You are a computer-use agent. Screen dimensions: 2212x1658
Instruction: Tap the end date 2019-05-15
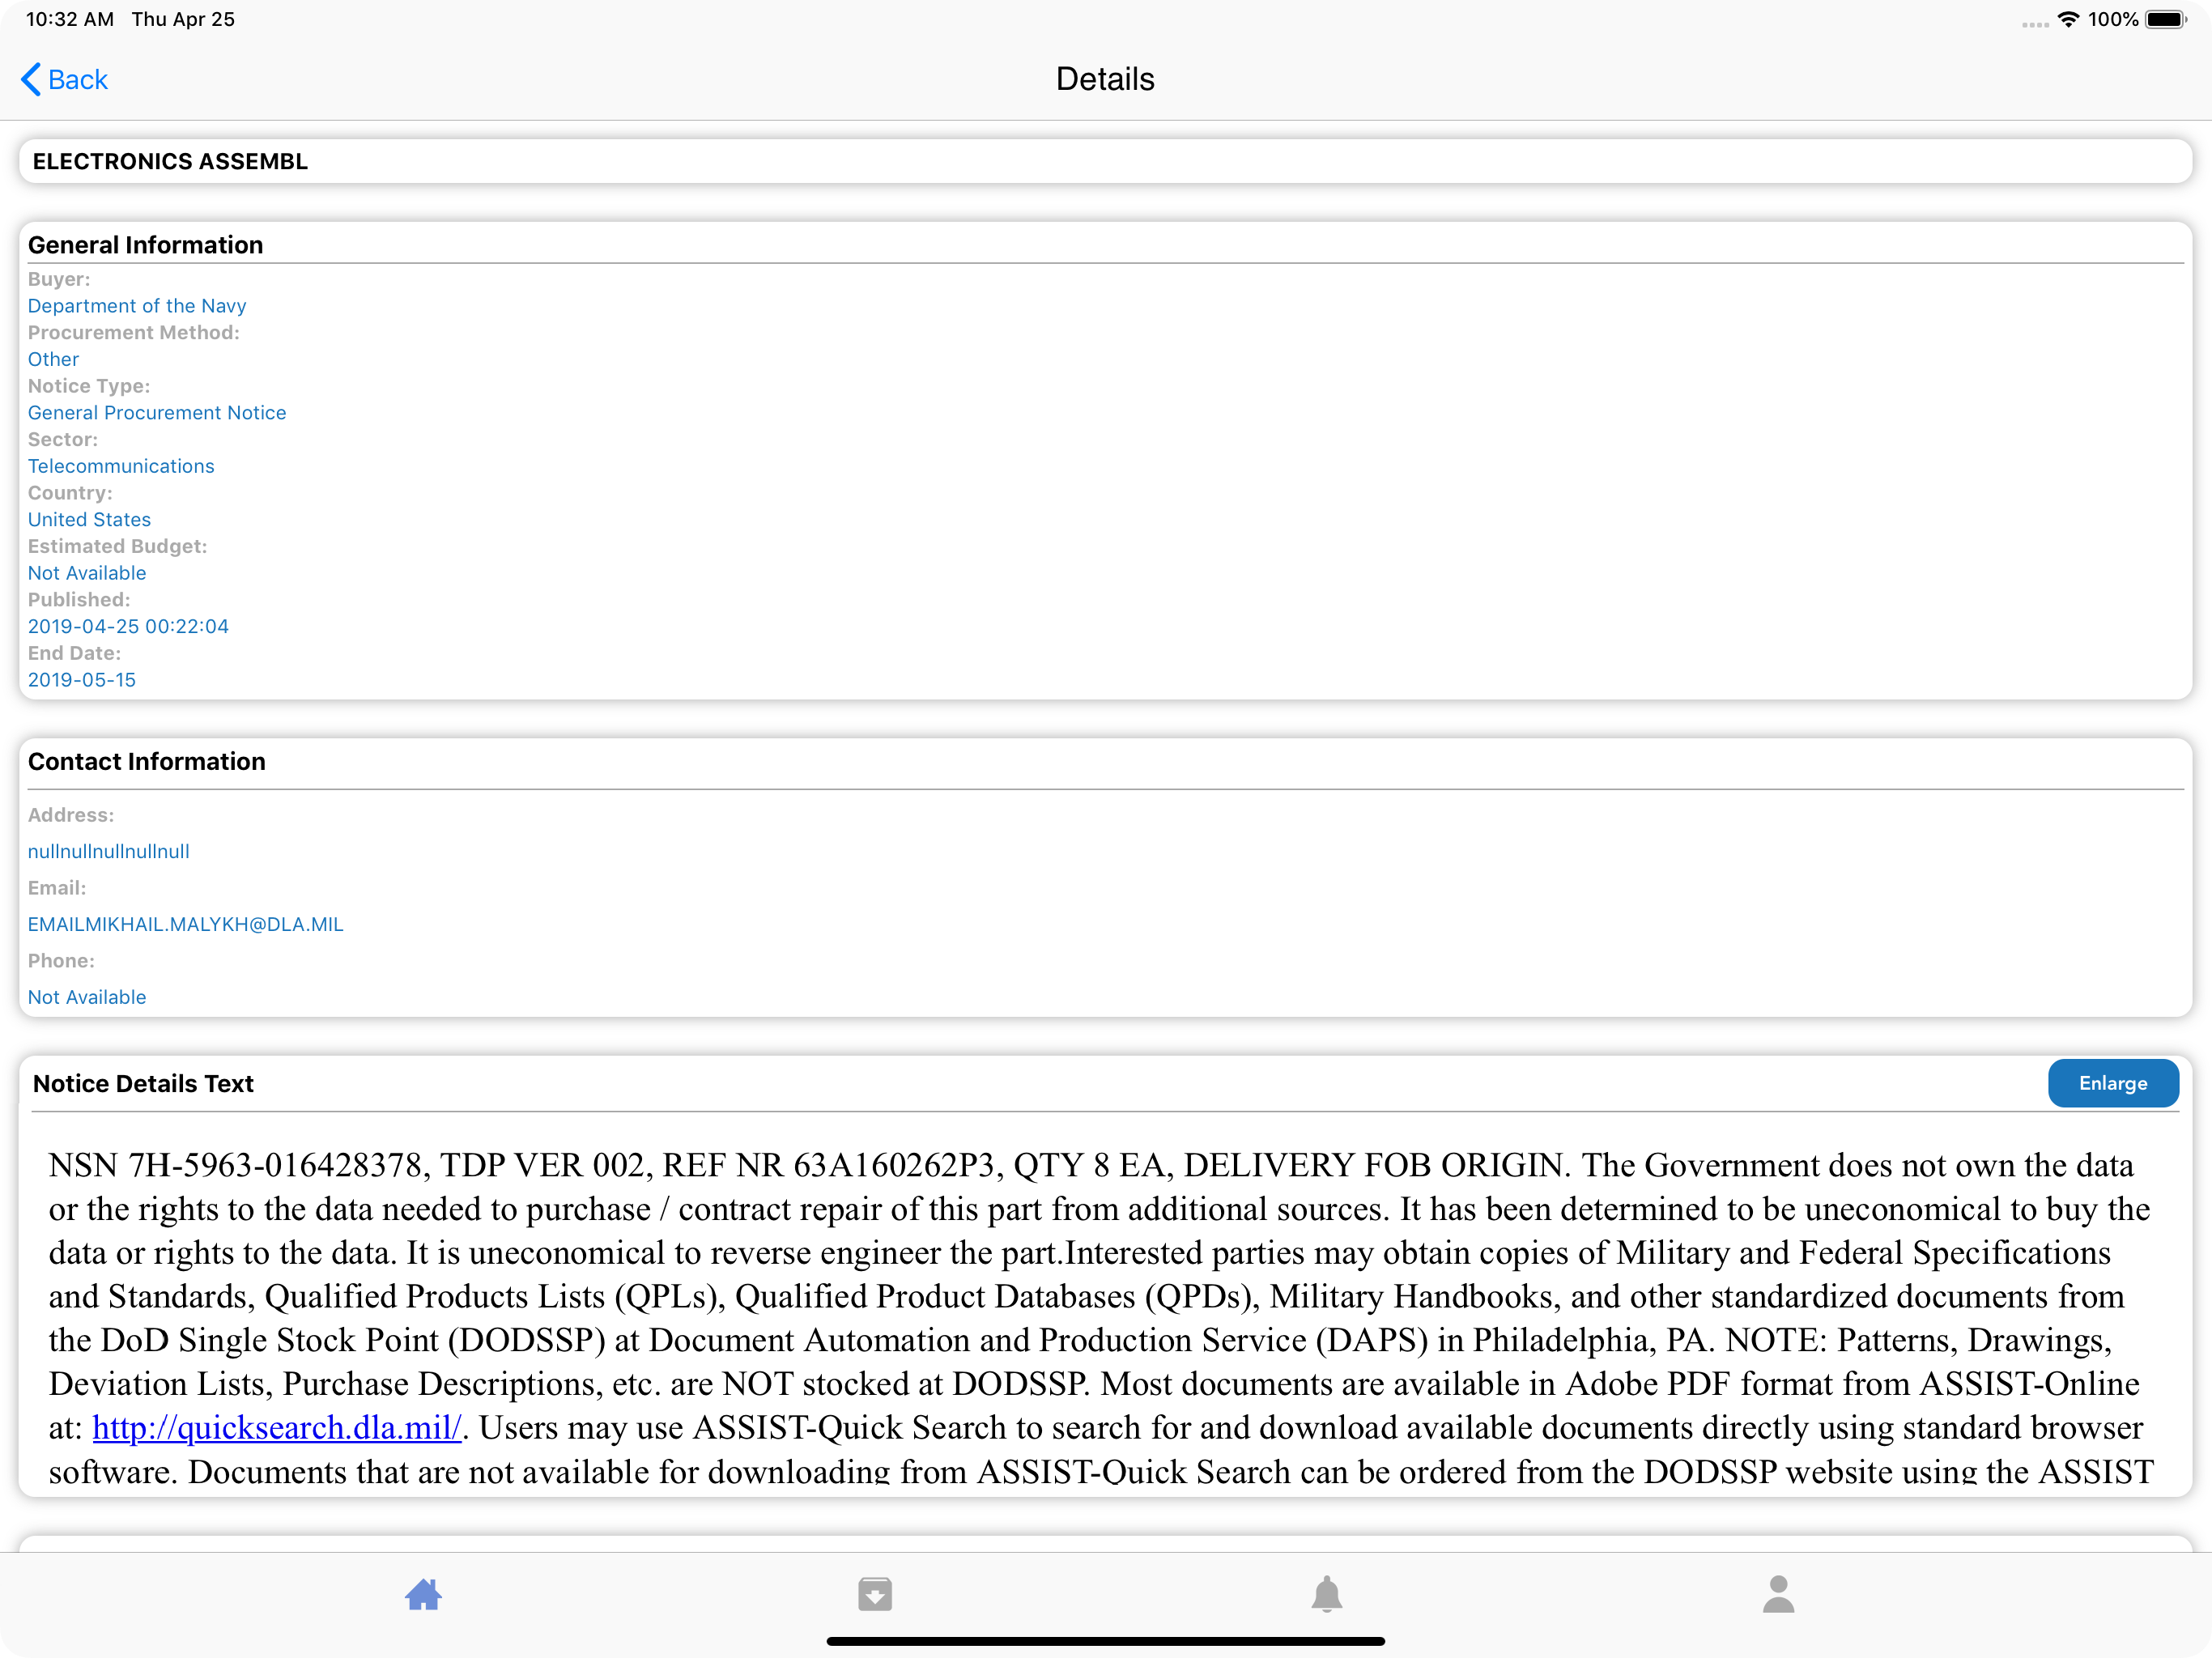pos(82,680)
